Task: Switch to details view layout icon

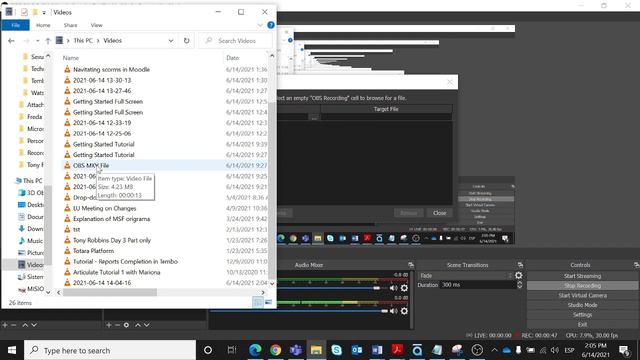Action: (258, 302)
